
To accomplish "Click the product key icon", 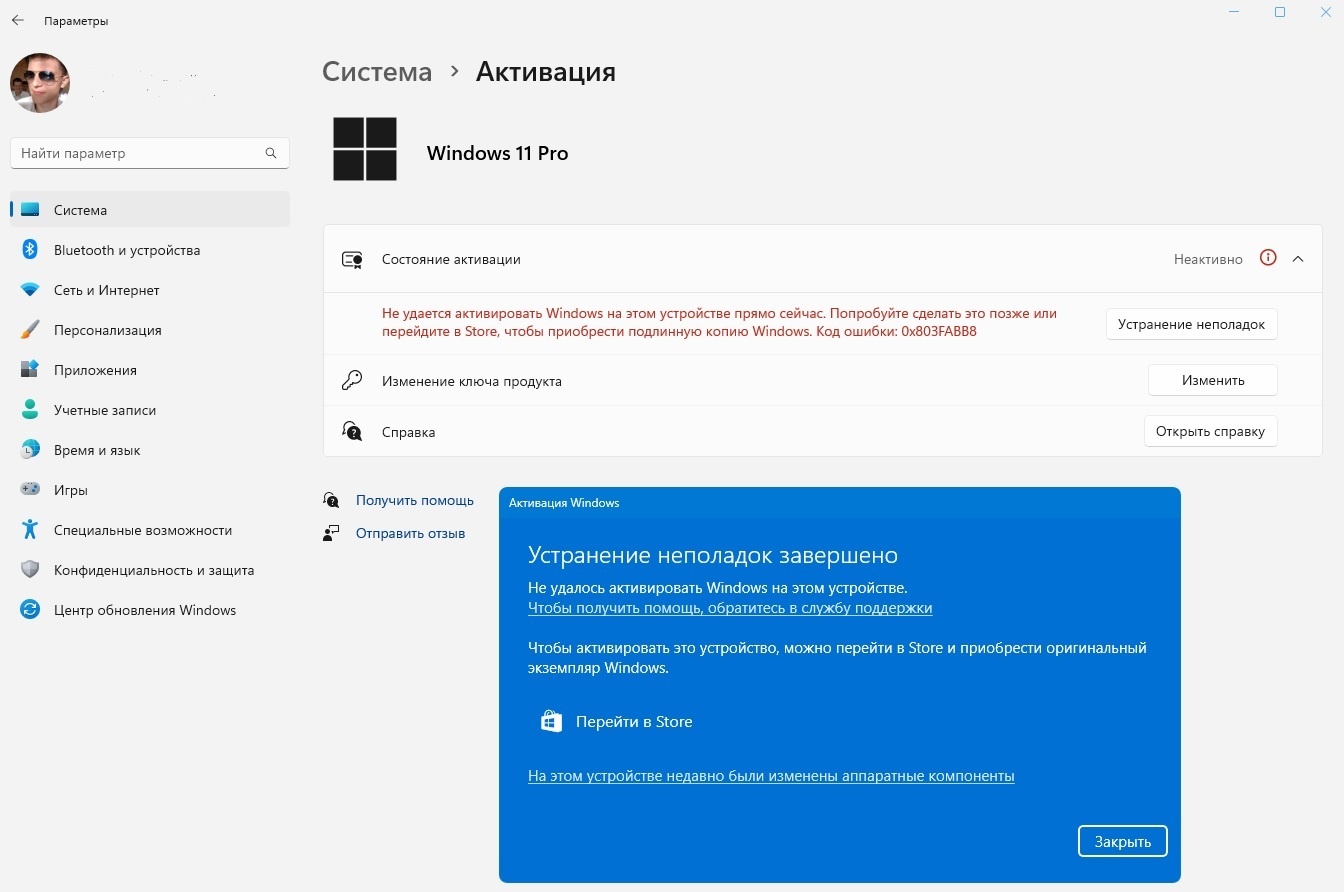I will [x=352, y=381].
